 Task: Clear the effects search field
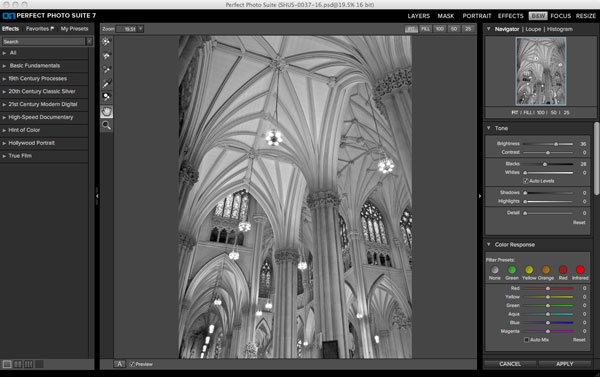pyautogui.click(x=89, y=41)
